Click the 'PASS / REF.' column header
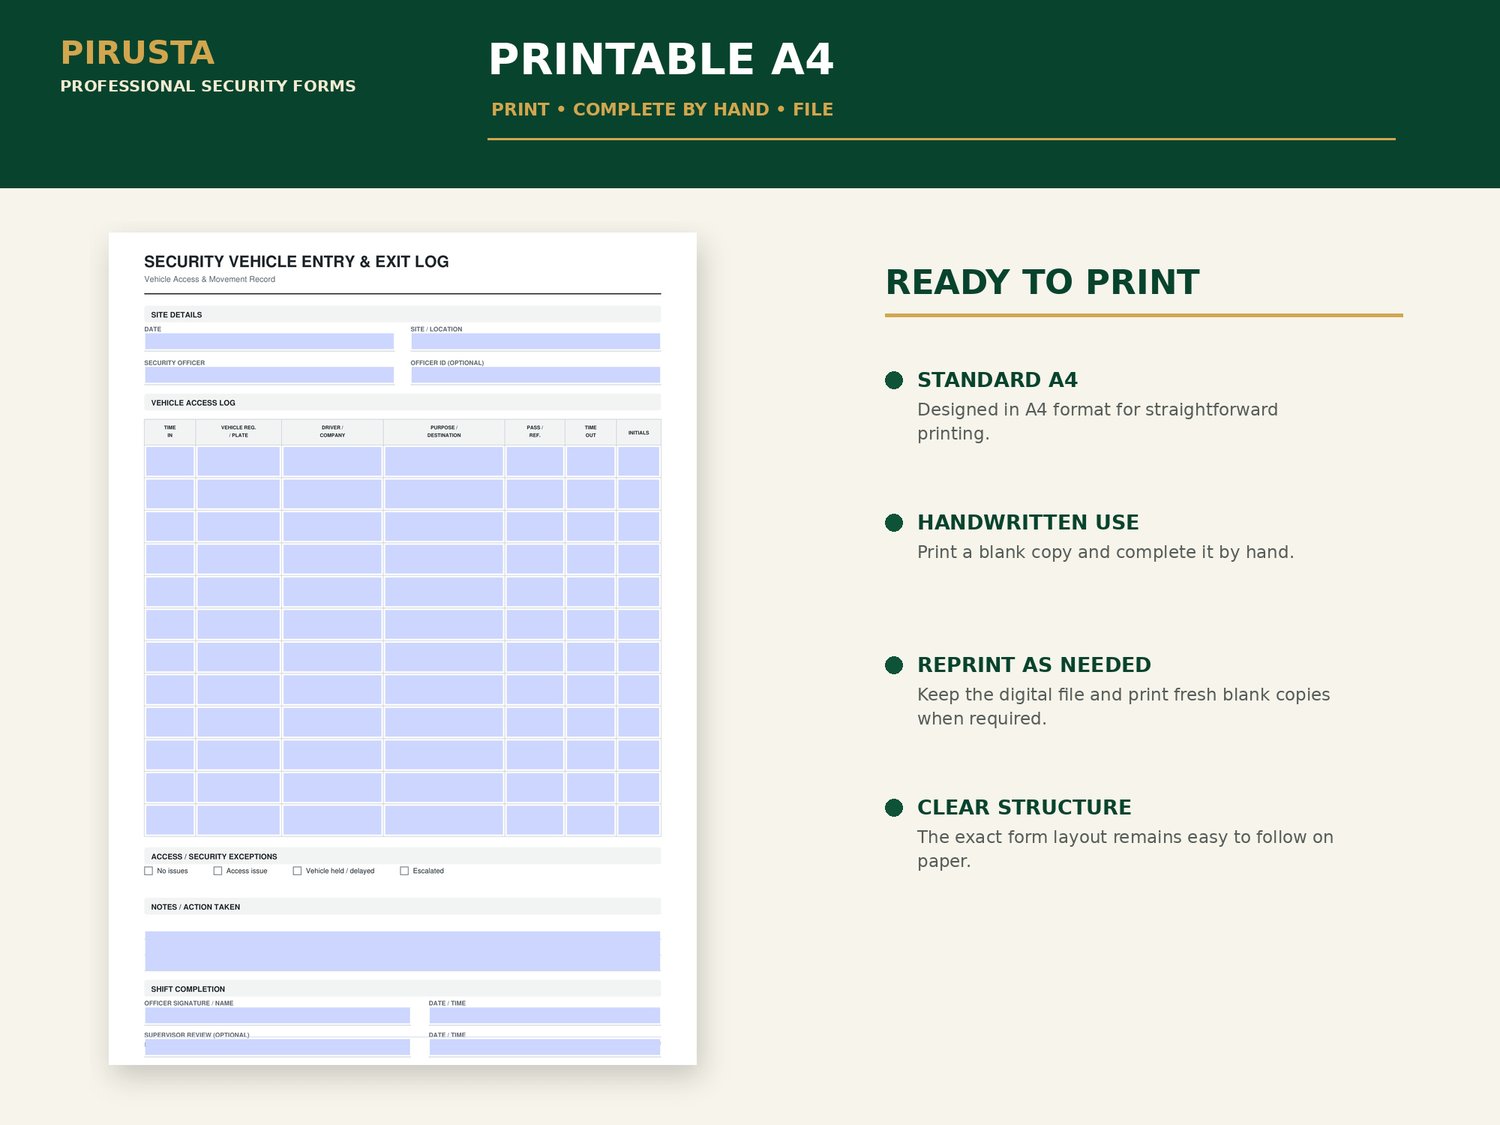 pos(534,431)
